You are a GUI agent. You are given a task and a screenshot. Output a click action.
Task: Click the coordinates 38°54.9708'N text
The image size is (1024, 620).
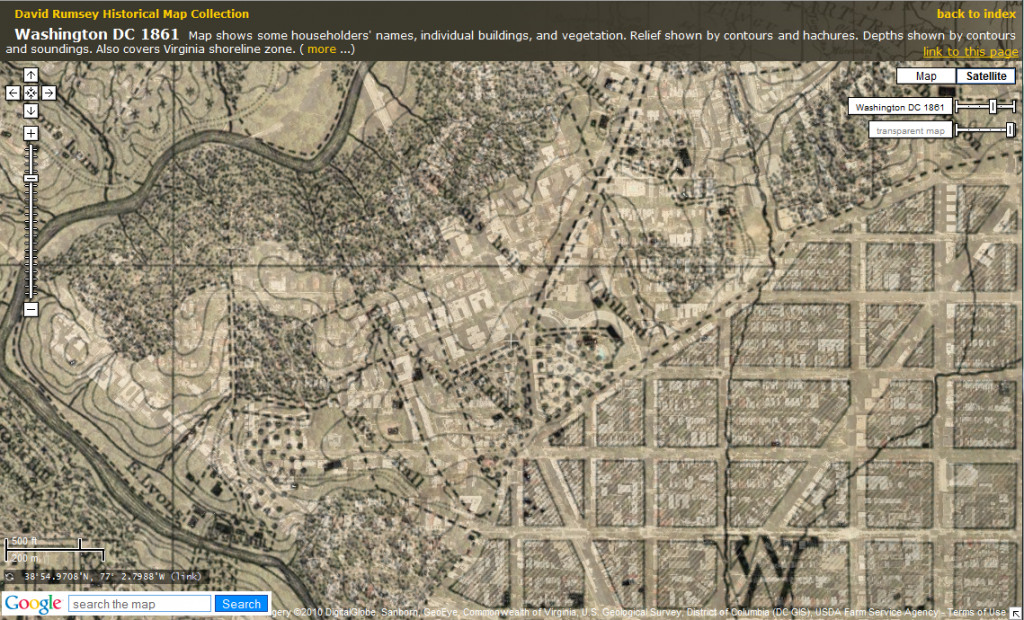[59, 577]
